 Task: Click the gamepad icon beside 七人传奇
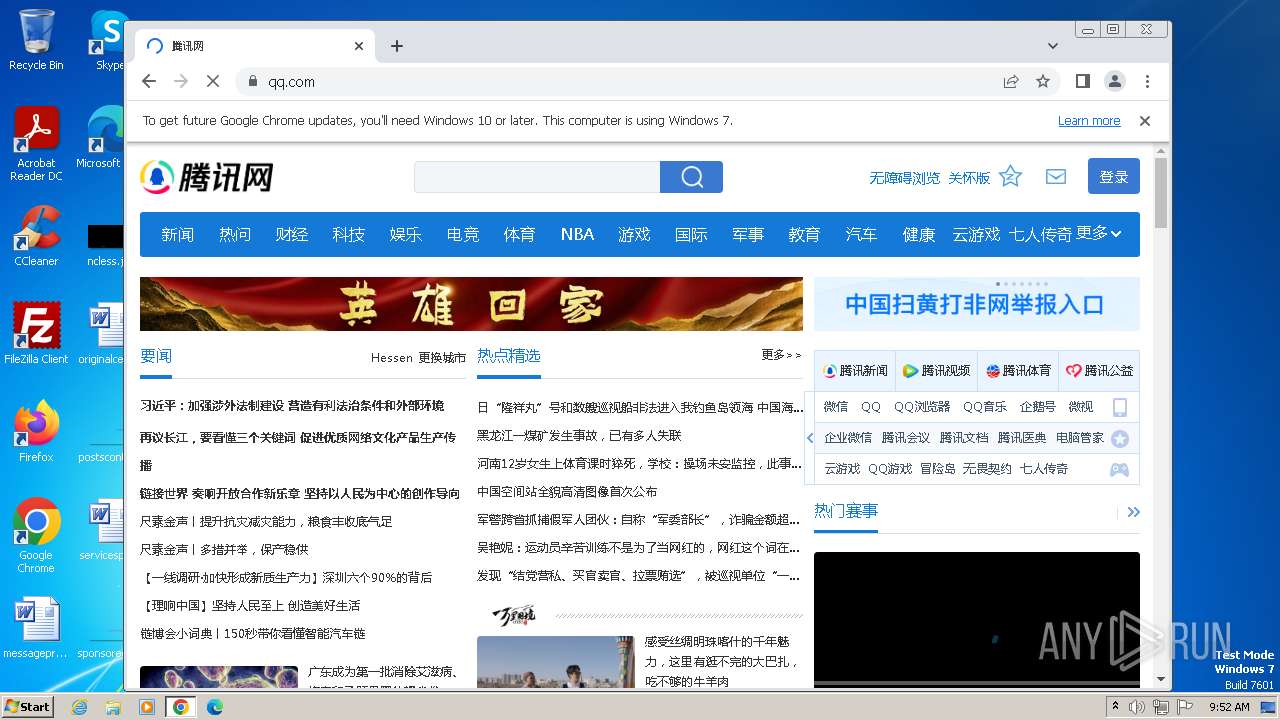(1120, 469)
